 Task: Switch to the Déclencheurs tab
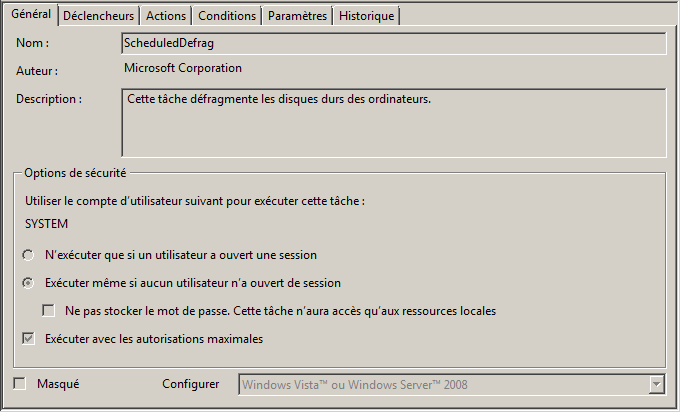click(98, 16)
